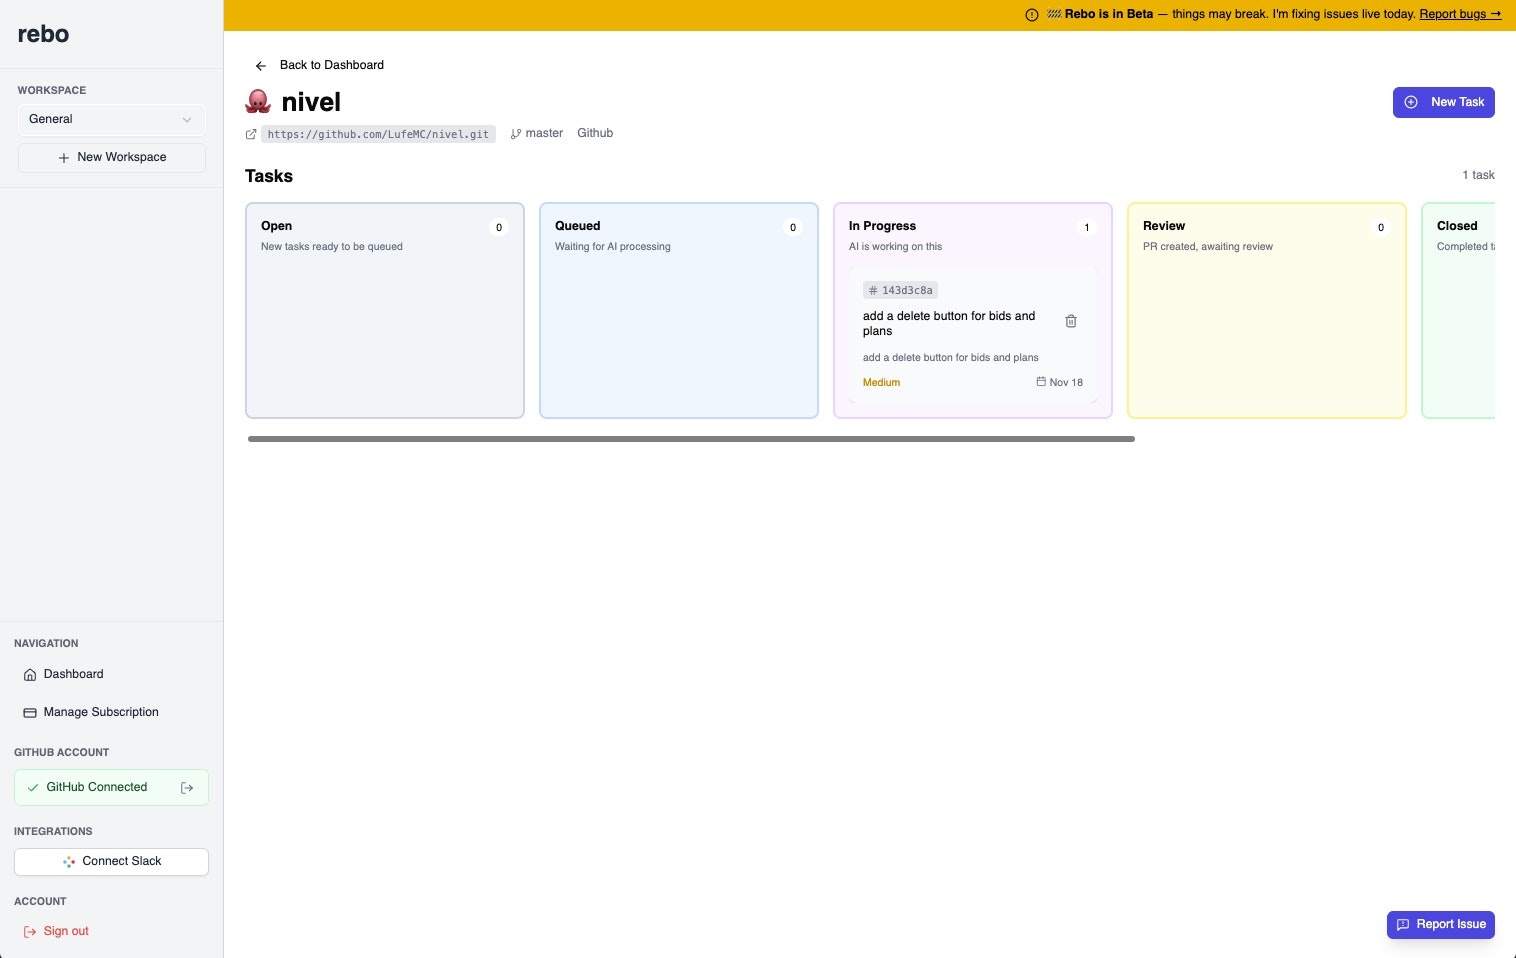Click the Slack icon in the sidebar

click(x=70, y=861)
